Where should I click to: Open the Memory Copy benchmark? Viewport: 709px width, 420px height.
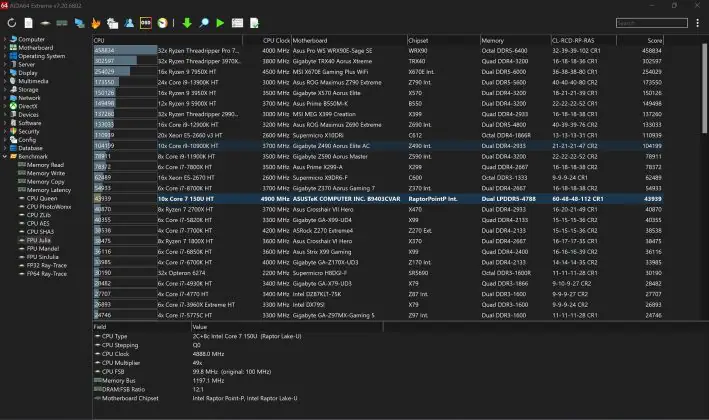[46, 181]
